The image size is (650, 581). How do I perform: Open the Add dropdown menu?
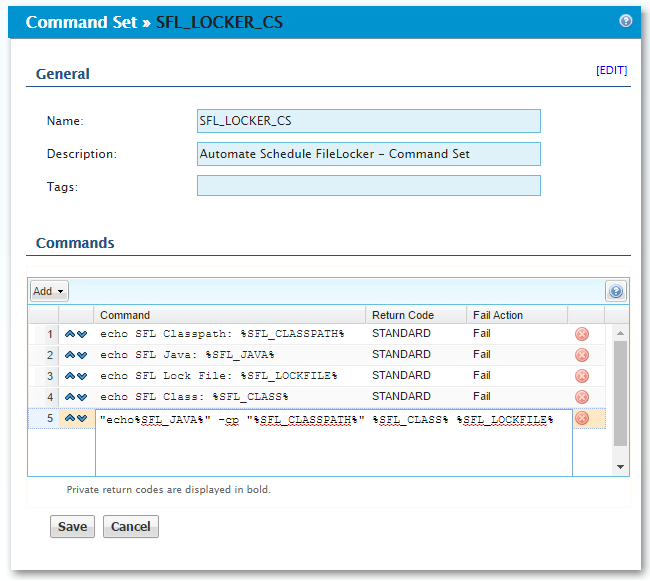48,291
